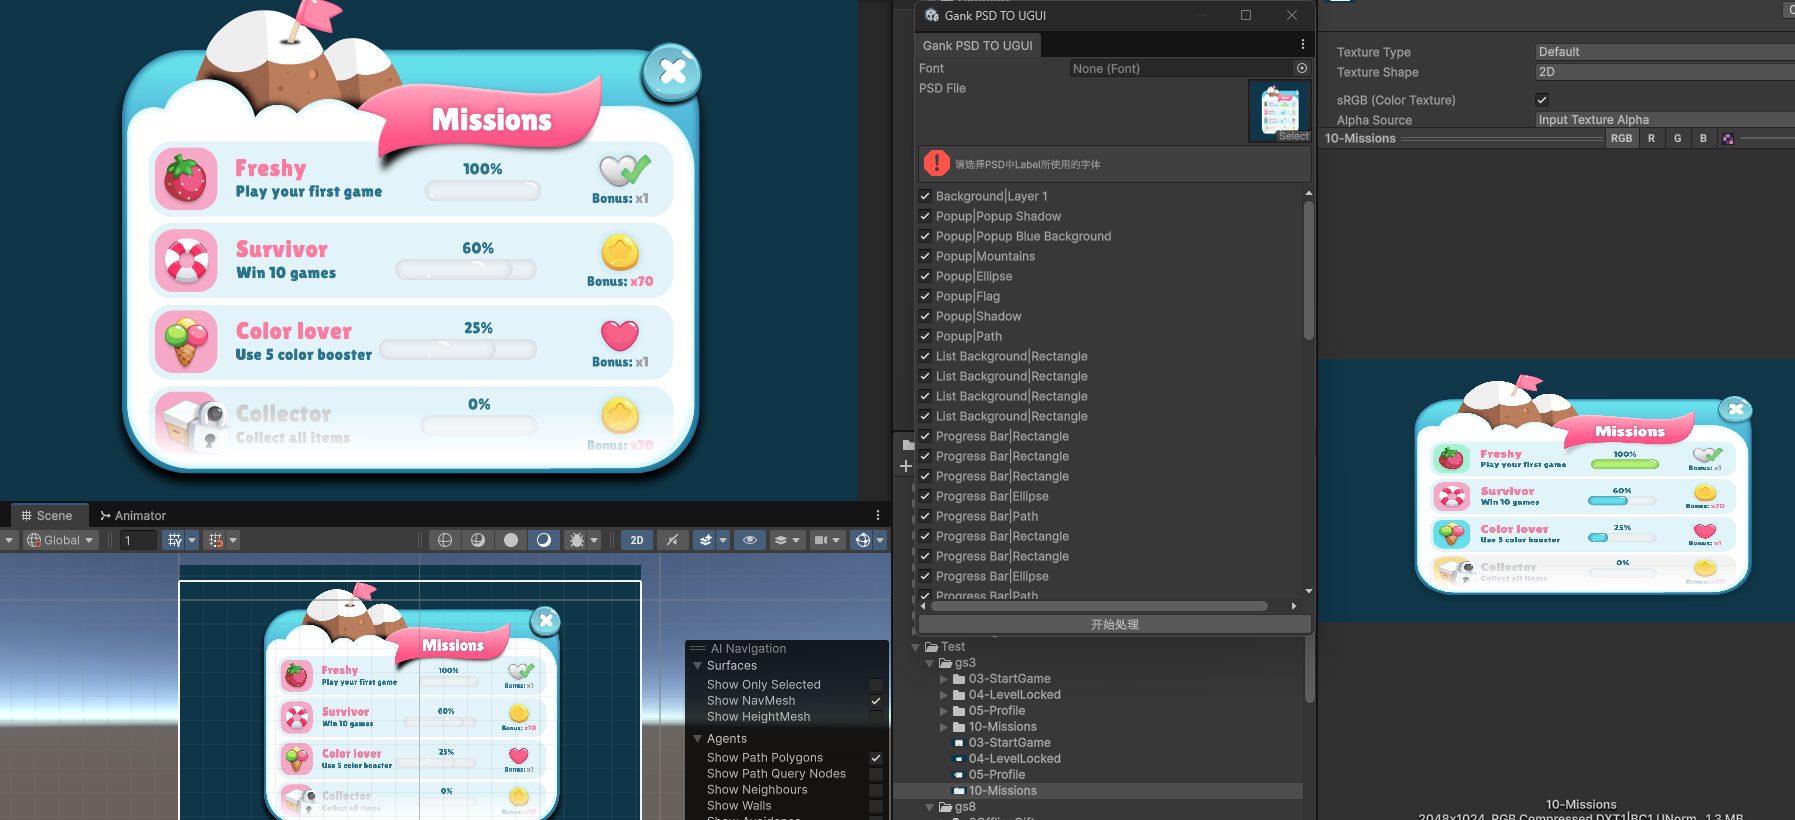Click the Font object picker circle icon

pos(1302,68)
